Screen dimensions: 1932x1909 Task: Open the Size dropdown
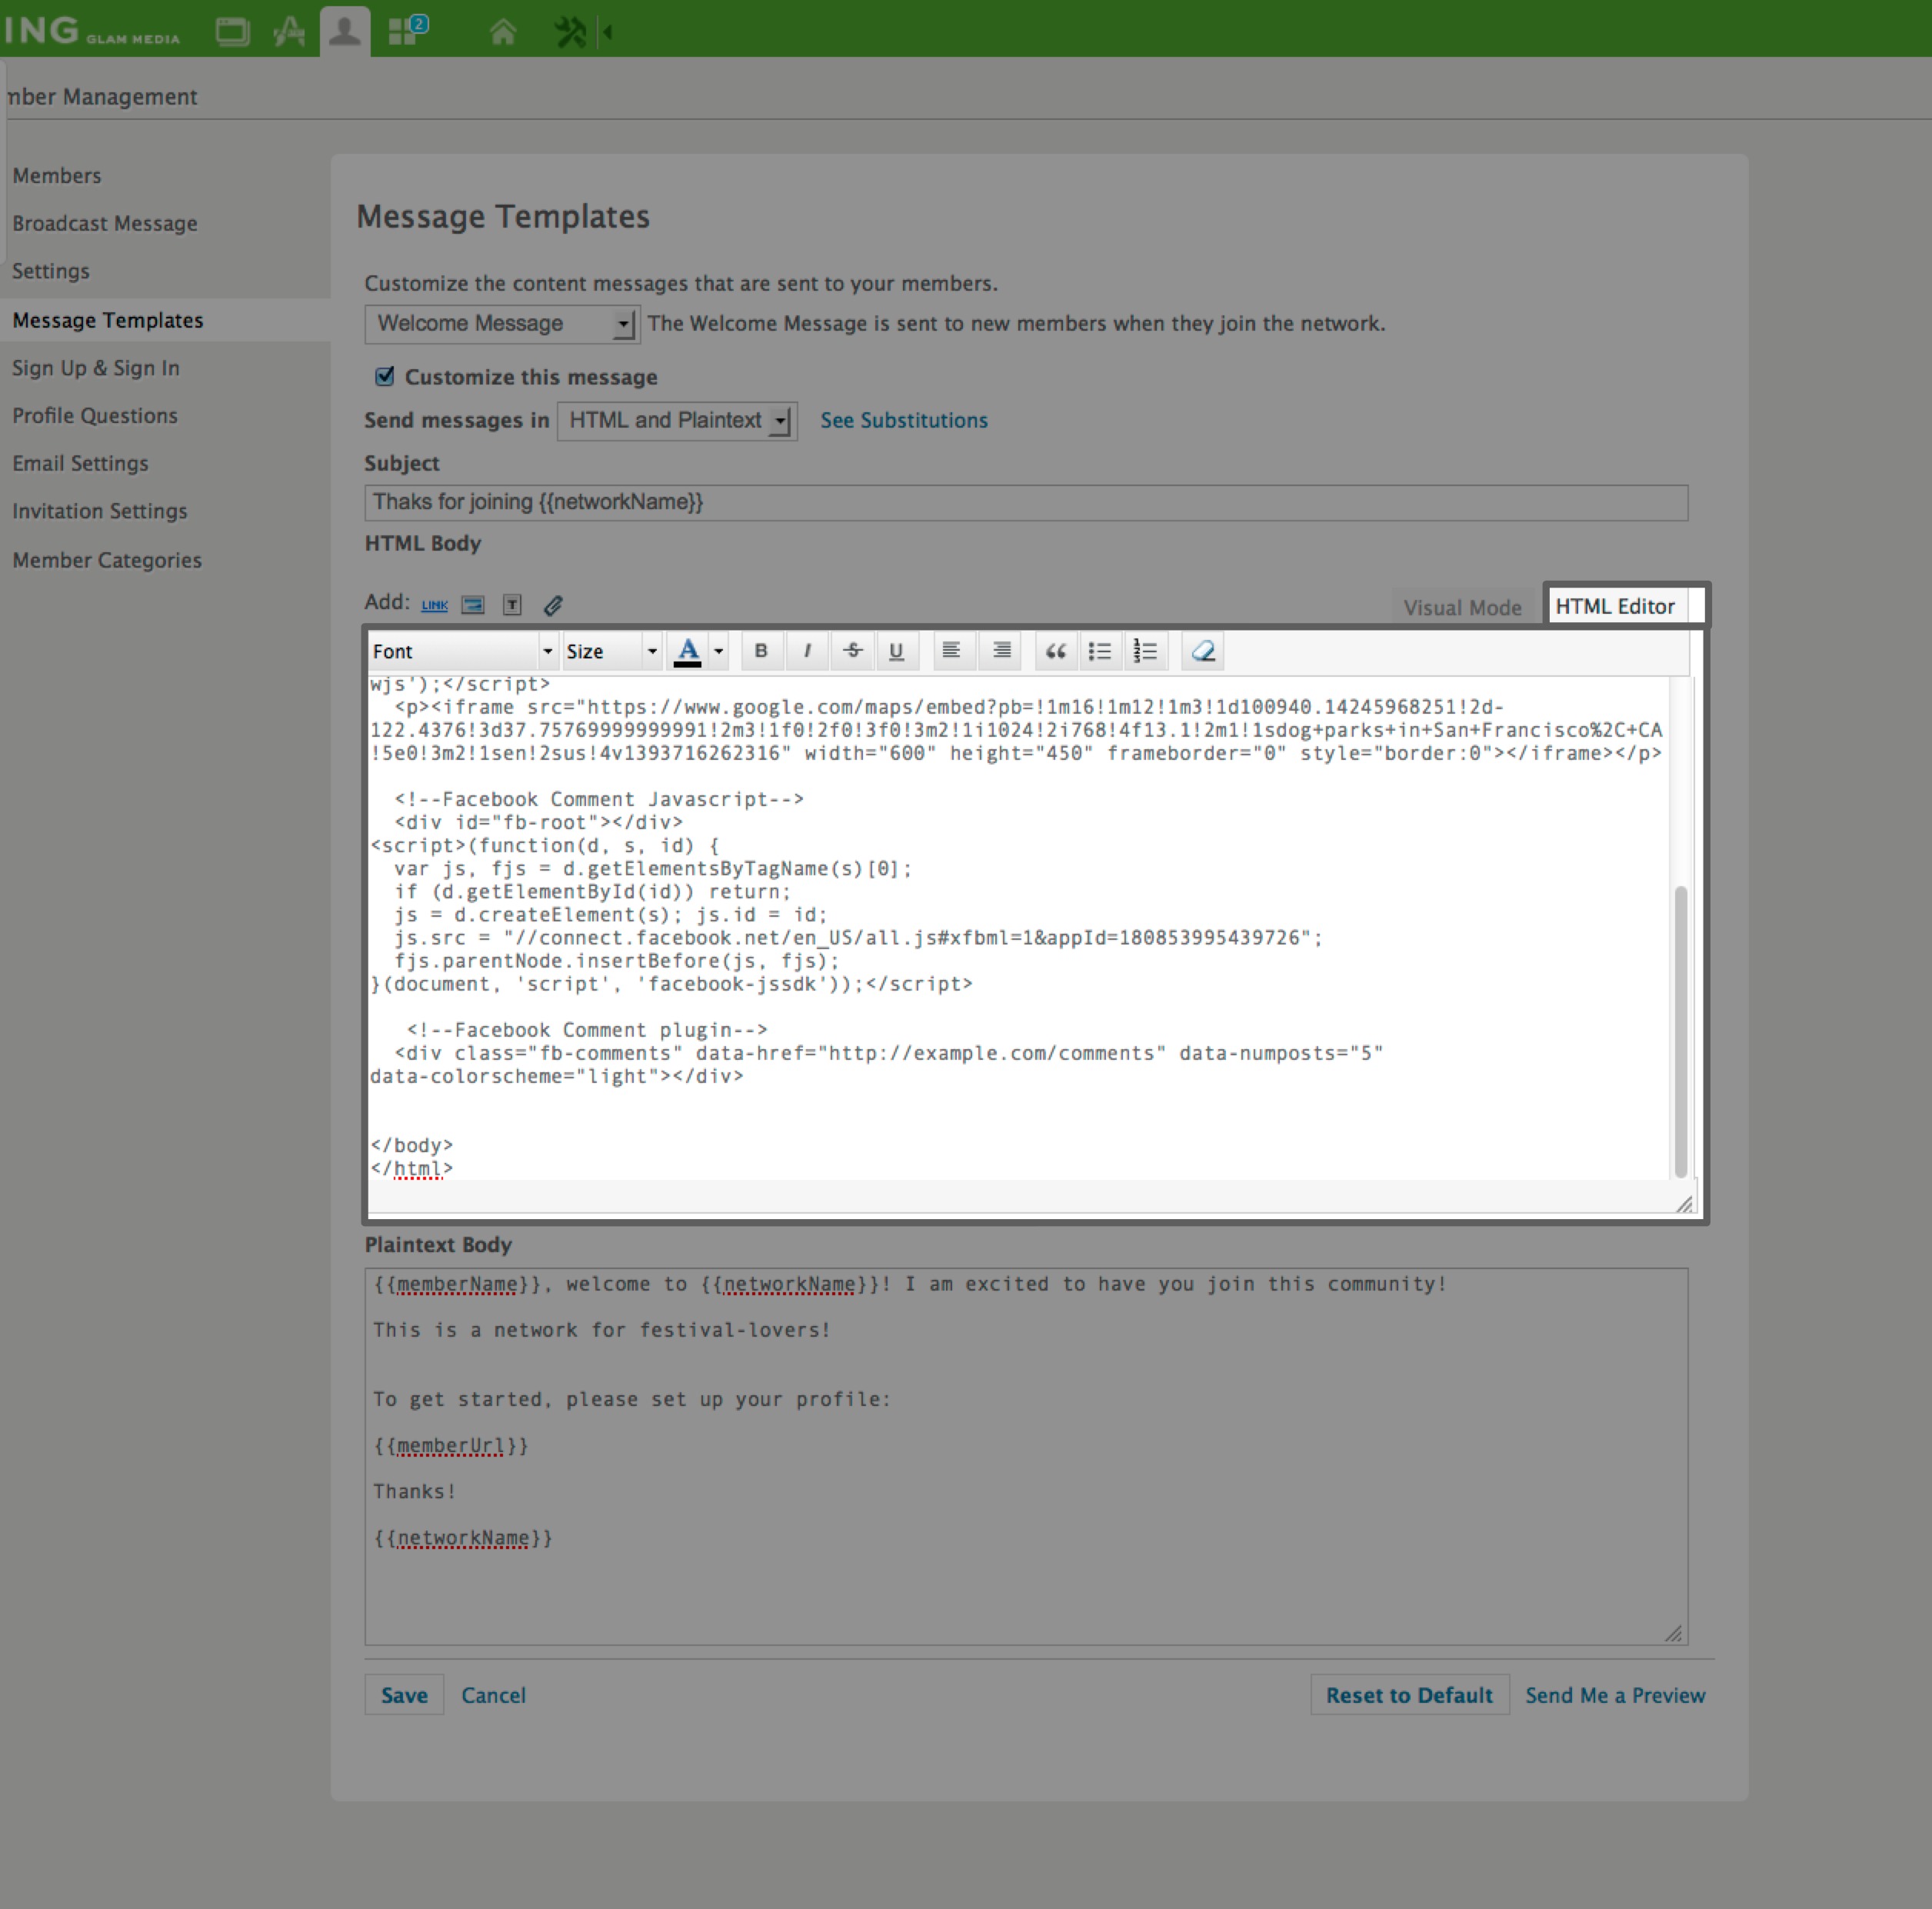[x=611, y=651]
